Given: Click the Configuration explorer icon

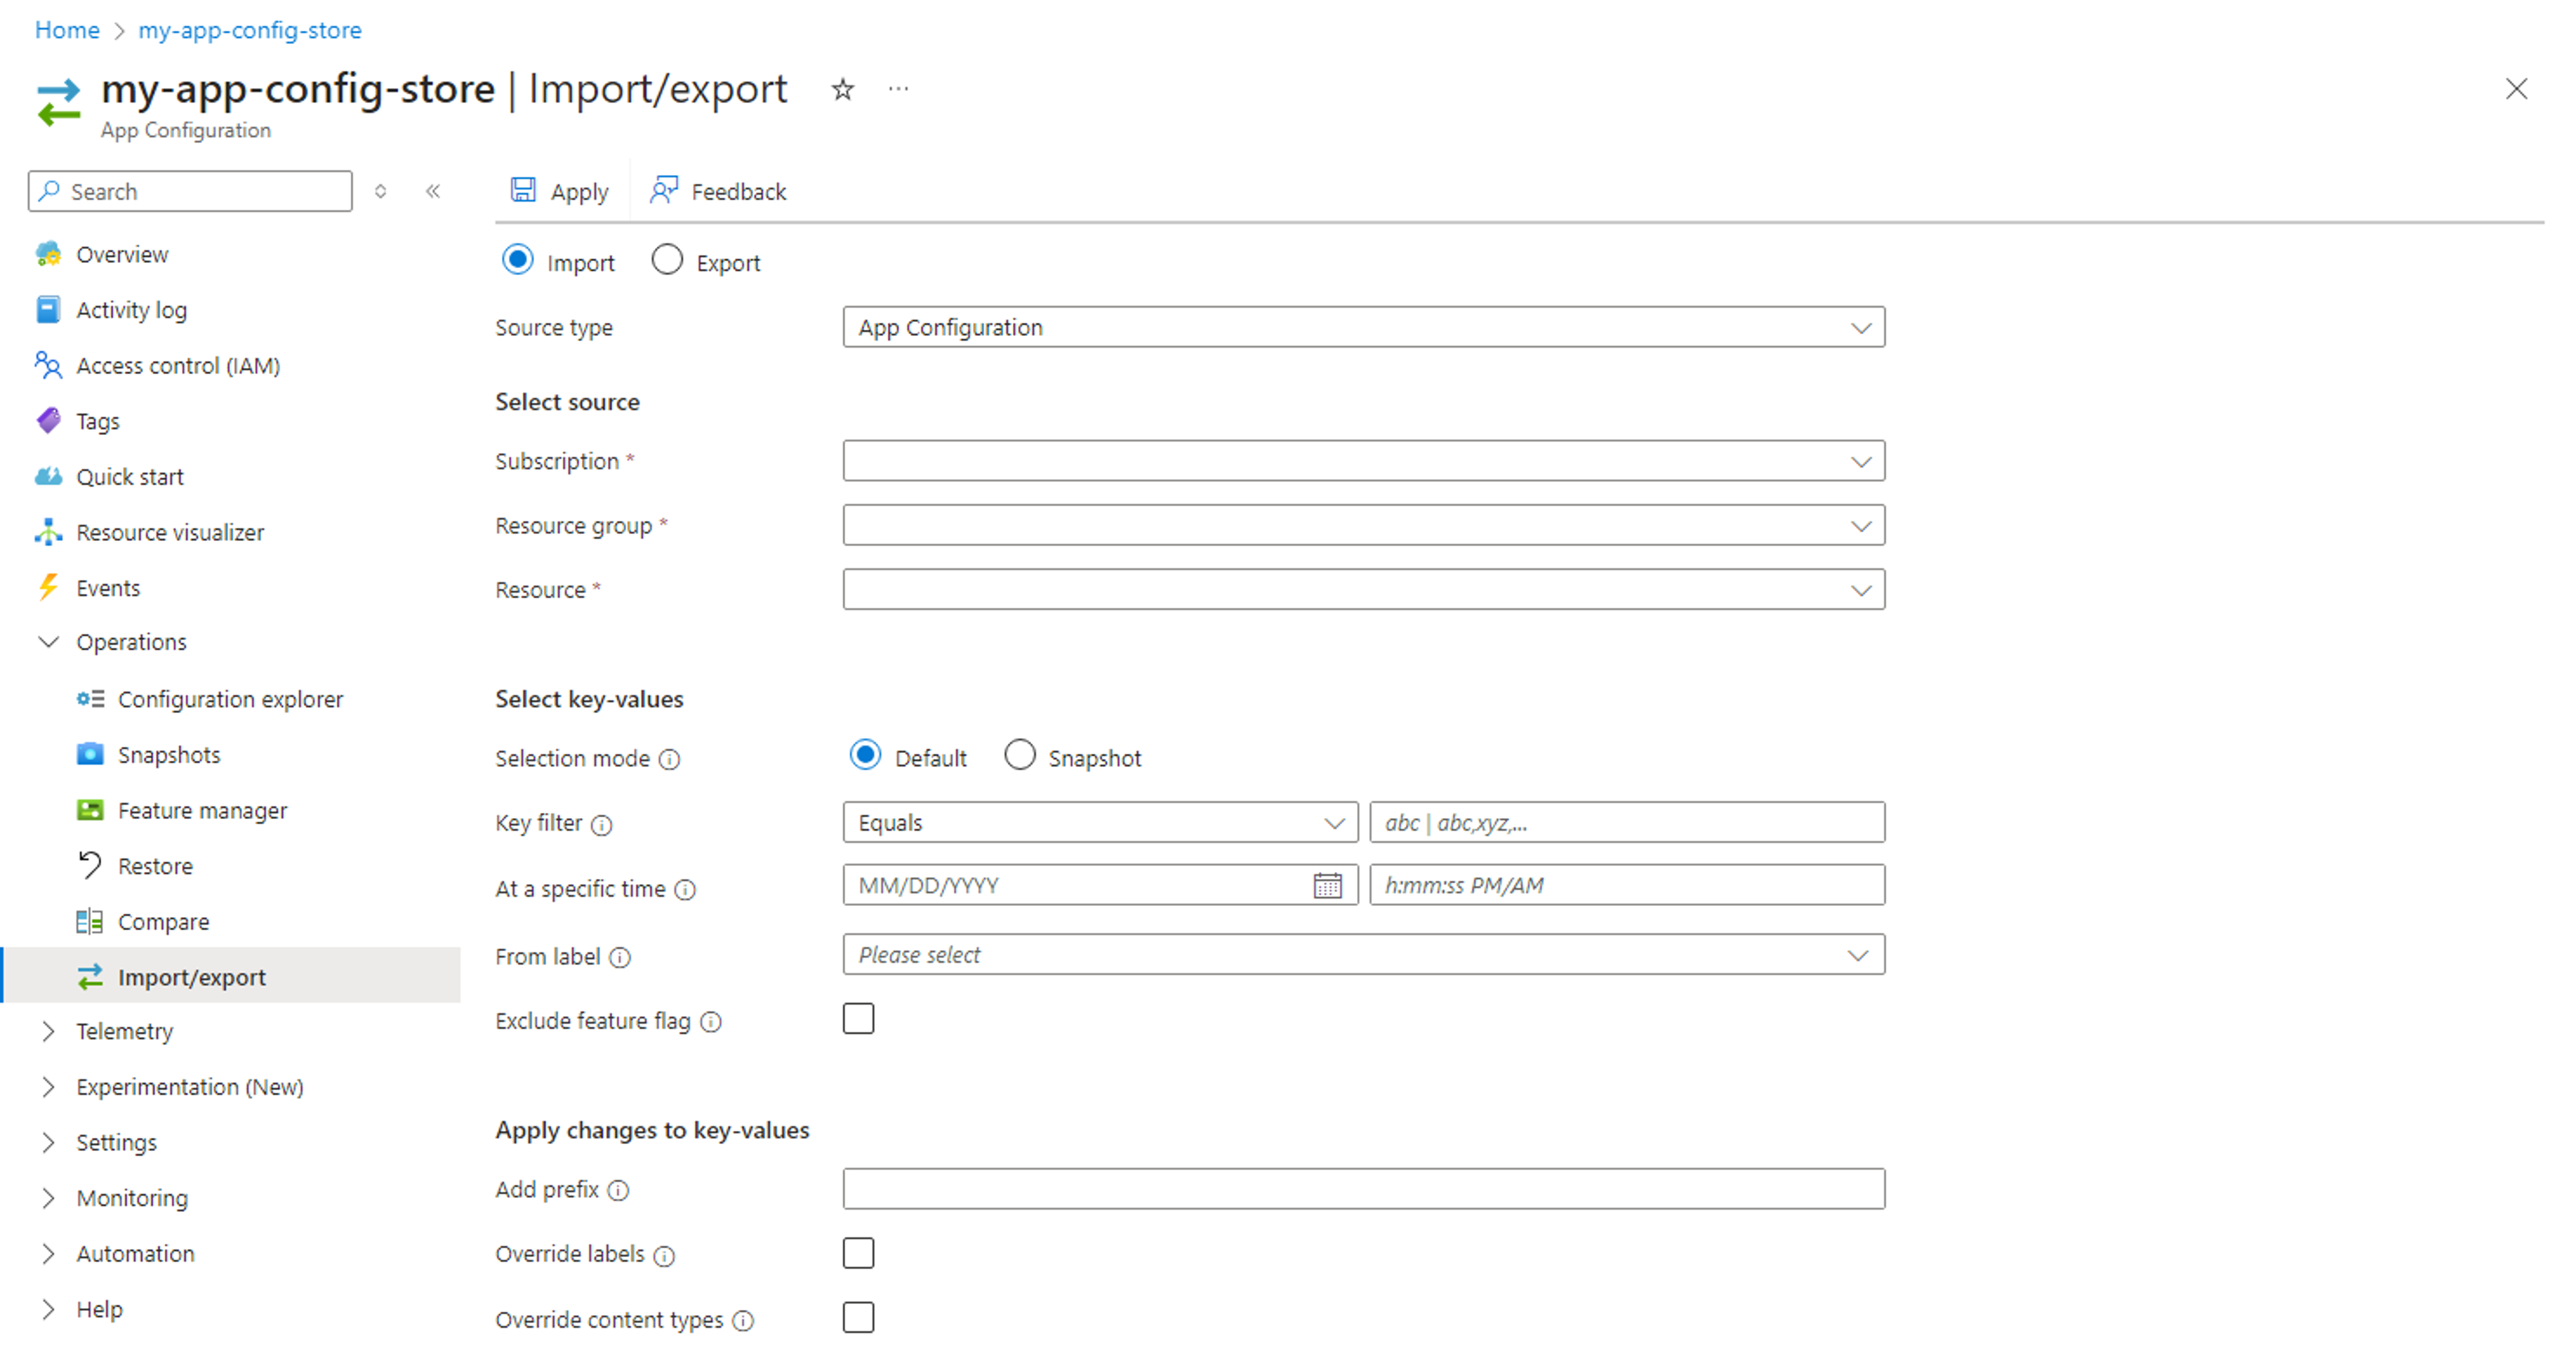Looking at the screenshot, I should click(88, 699).
